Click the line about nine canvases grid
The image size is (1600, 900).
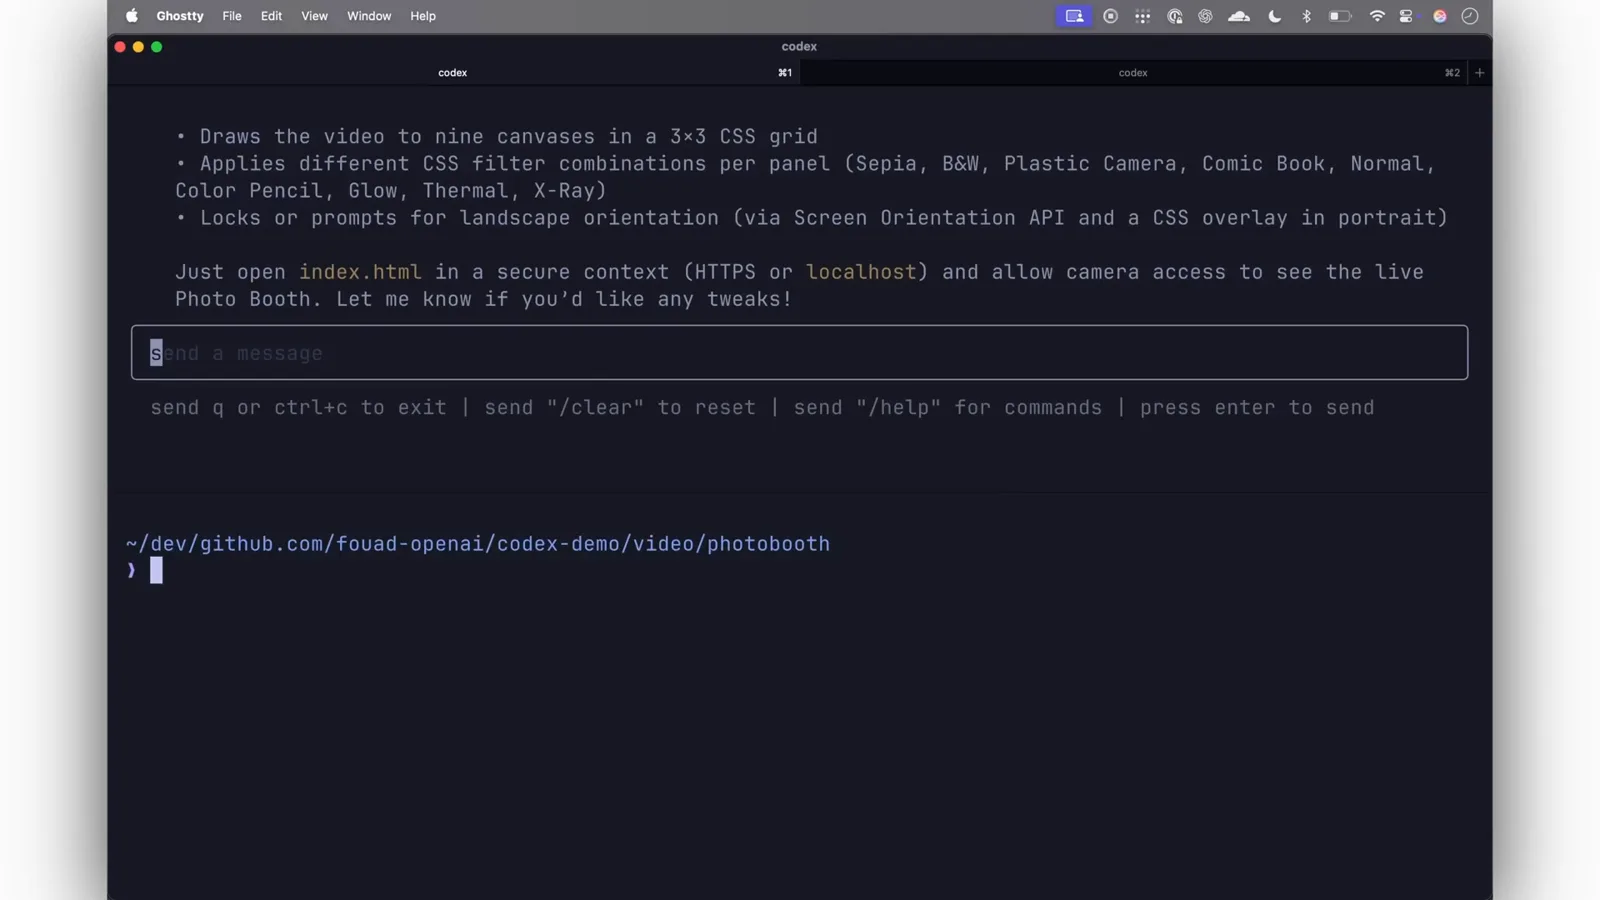click(497, 137)
